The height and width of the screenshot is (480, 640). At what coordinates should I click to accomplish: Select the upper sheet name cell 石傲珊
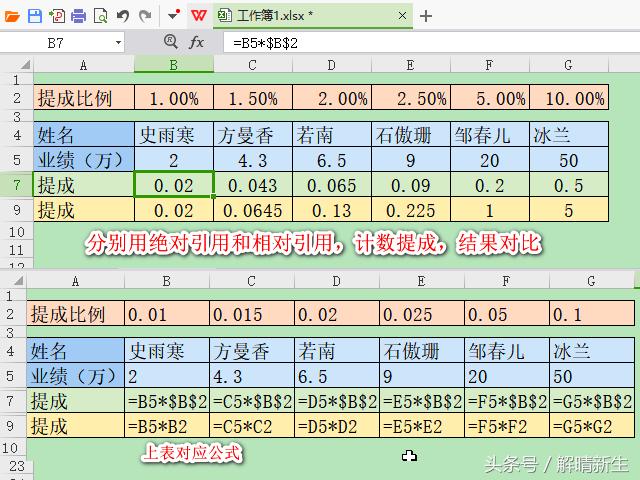[x=411, y=135]
